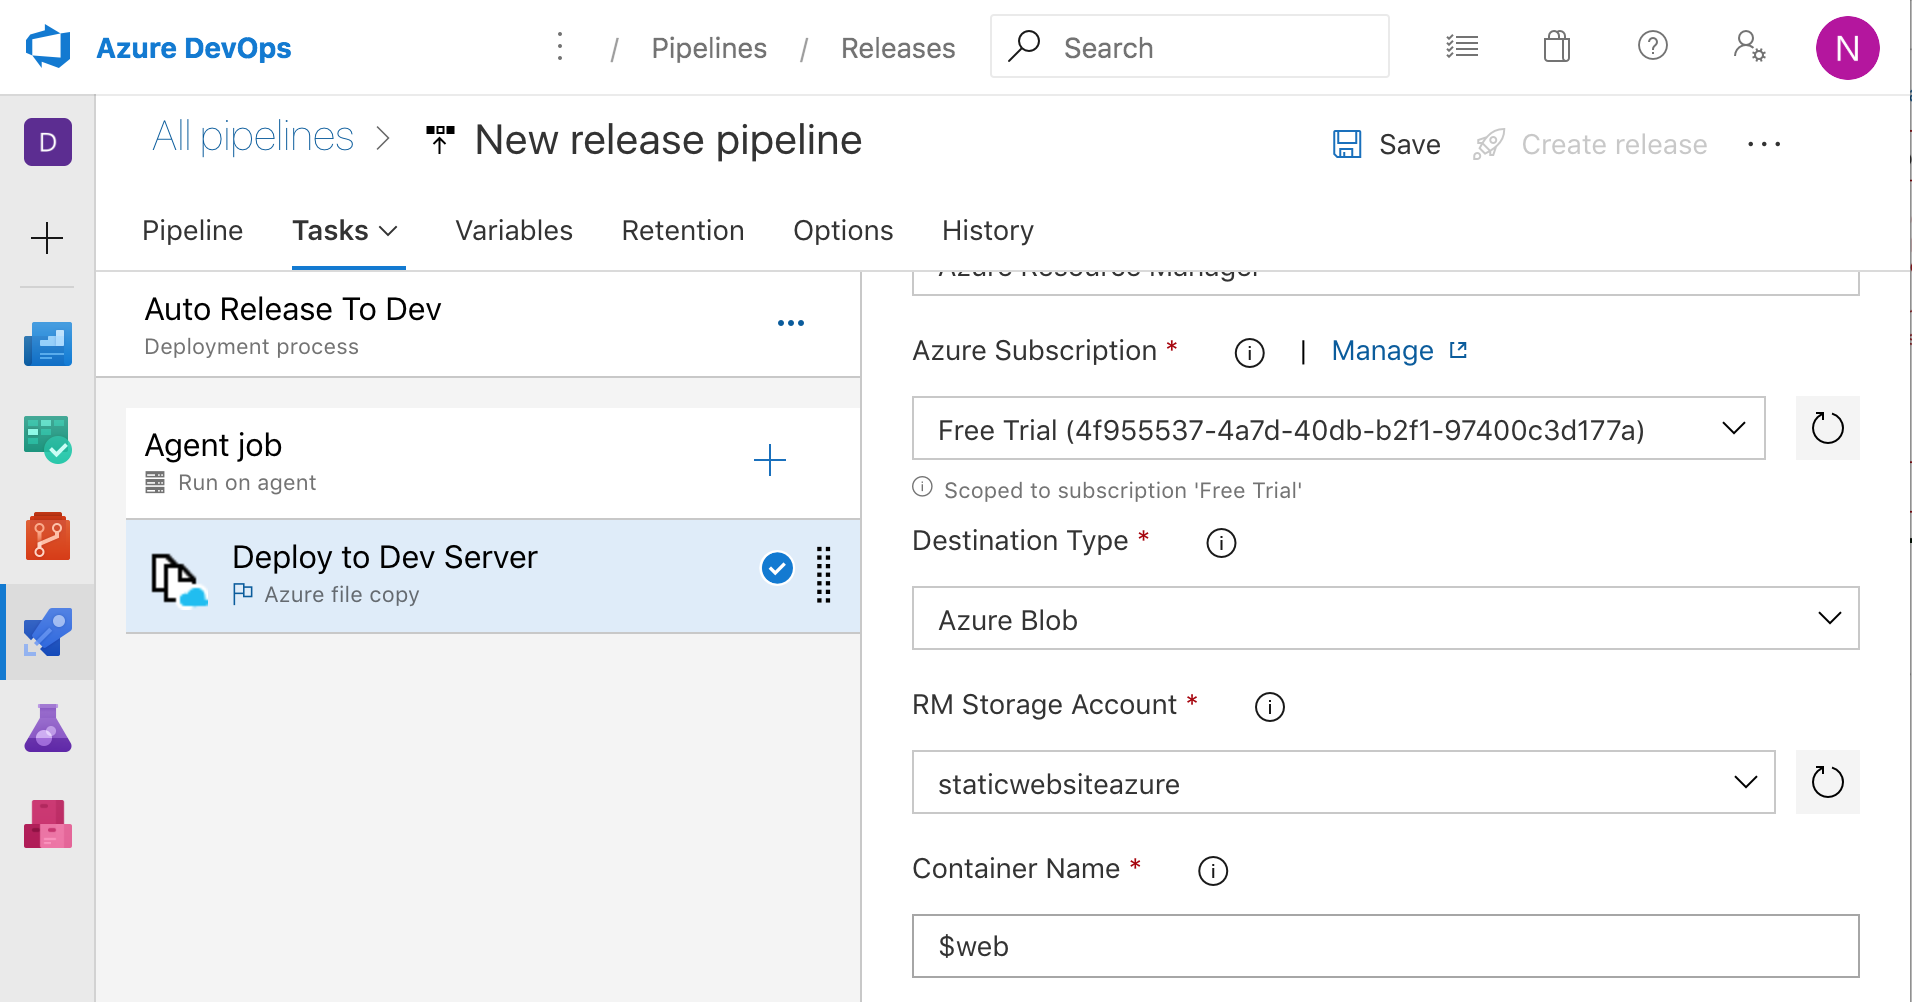This screenshot has width=1912, height=1002.
Task: Click the Azure DevOps home link text
Action: pos(194,48)
